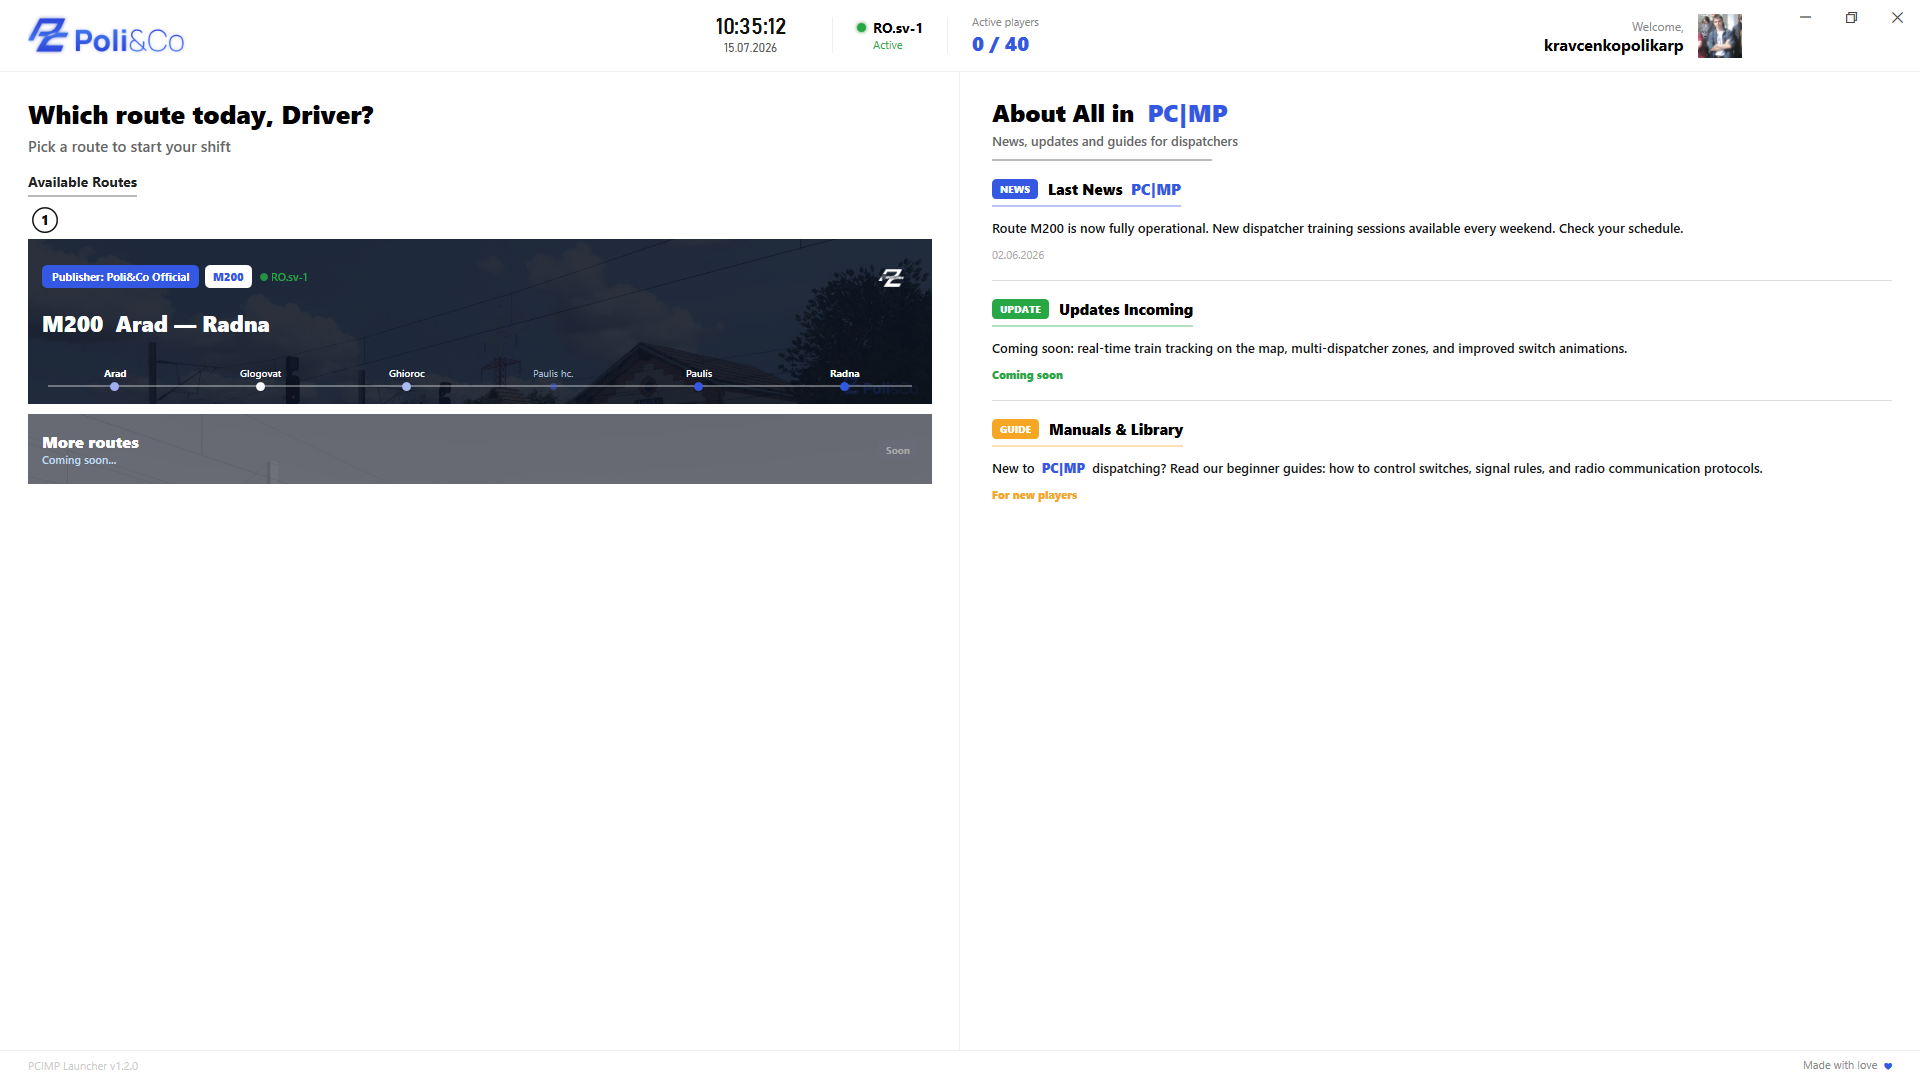Open the user avatar picture
This screenshot has height=1080, width=1920.
tap(1719, 36)
